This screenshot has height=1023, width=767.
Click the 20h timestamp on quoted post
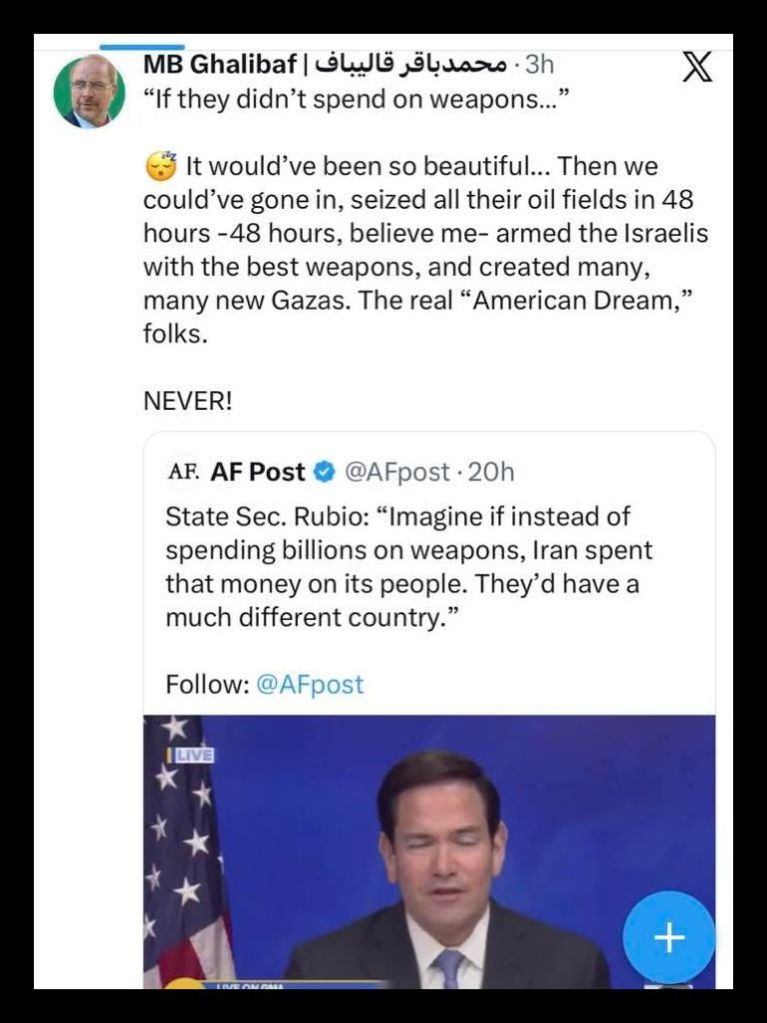pyautogui.click(x=491, y=471)
